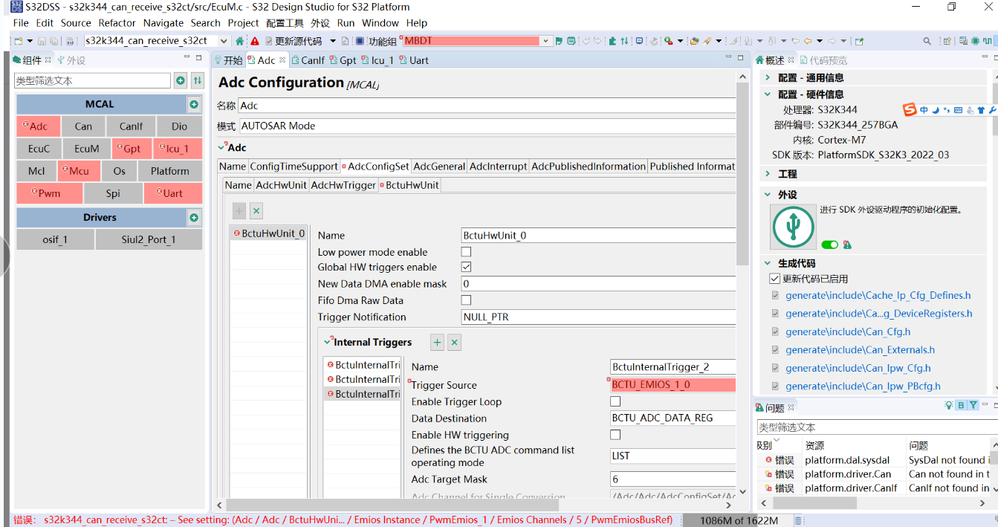Collapse the Internal Triggers section
This screenshot has width=998, height=527.
(x=328, y=342)
